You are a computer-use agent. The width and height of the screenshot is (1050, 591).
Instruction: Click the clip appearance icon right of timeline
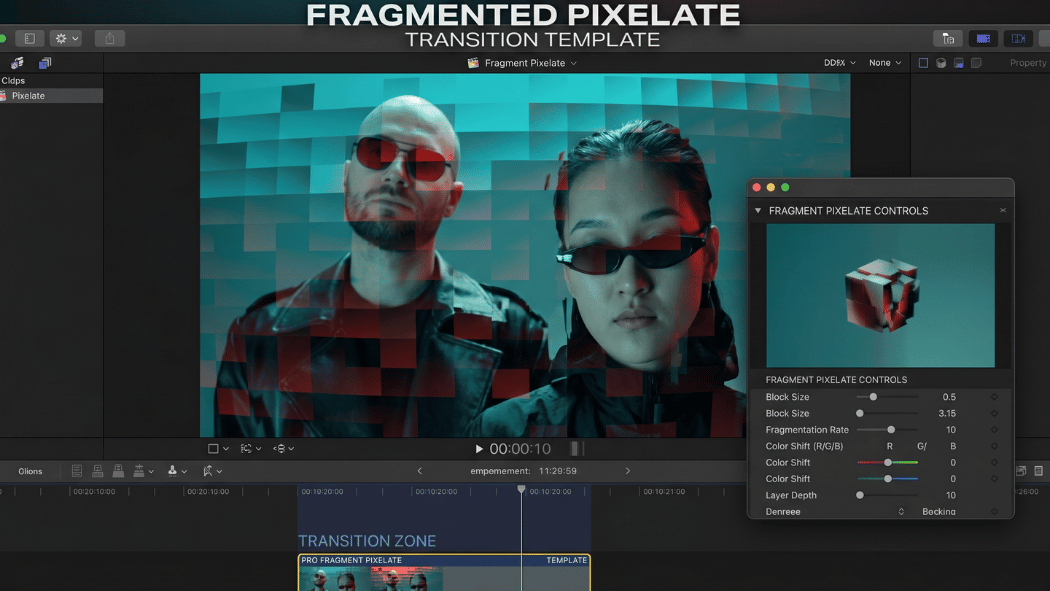point(1021,471)
